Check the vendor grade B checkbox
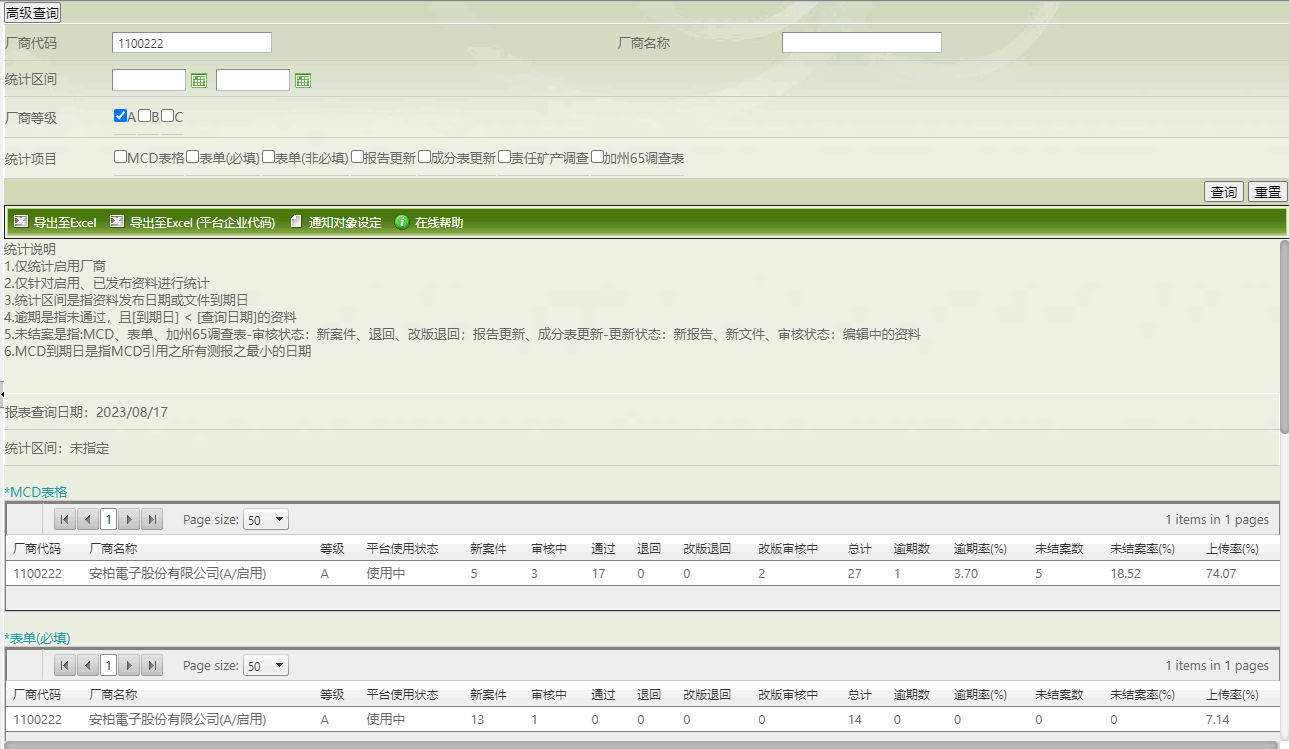The width and height of the screenshot is (1289, 749). [x=144, y=116]
